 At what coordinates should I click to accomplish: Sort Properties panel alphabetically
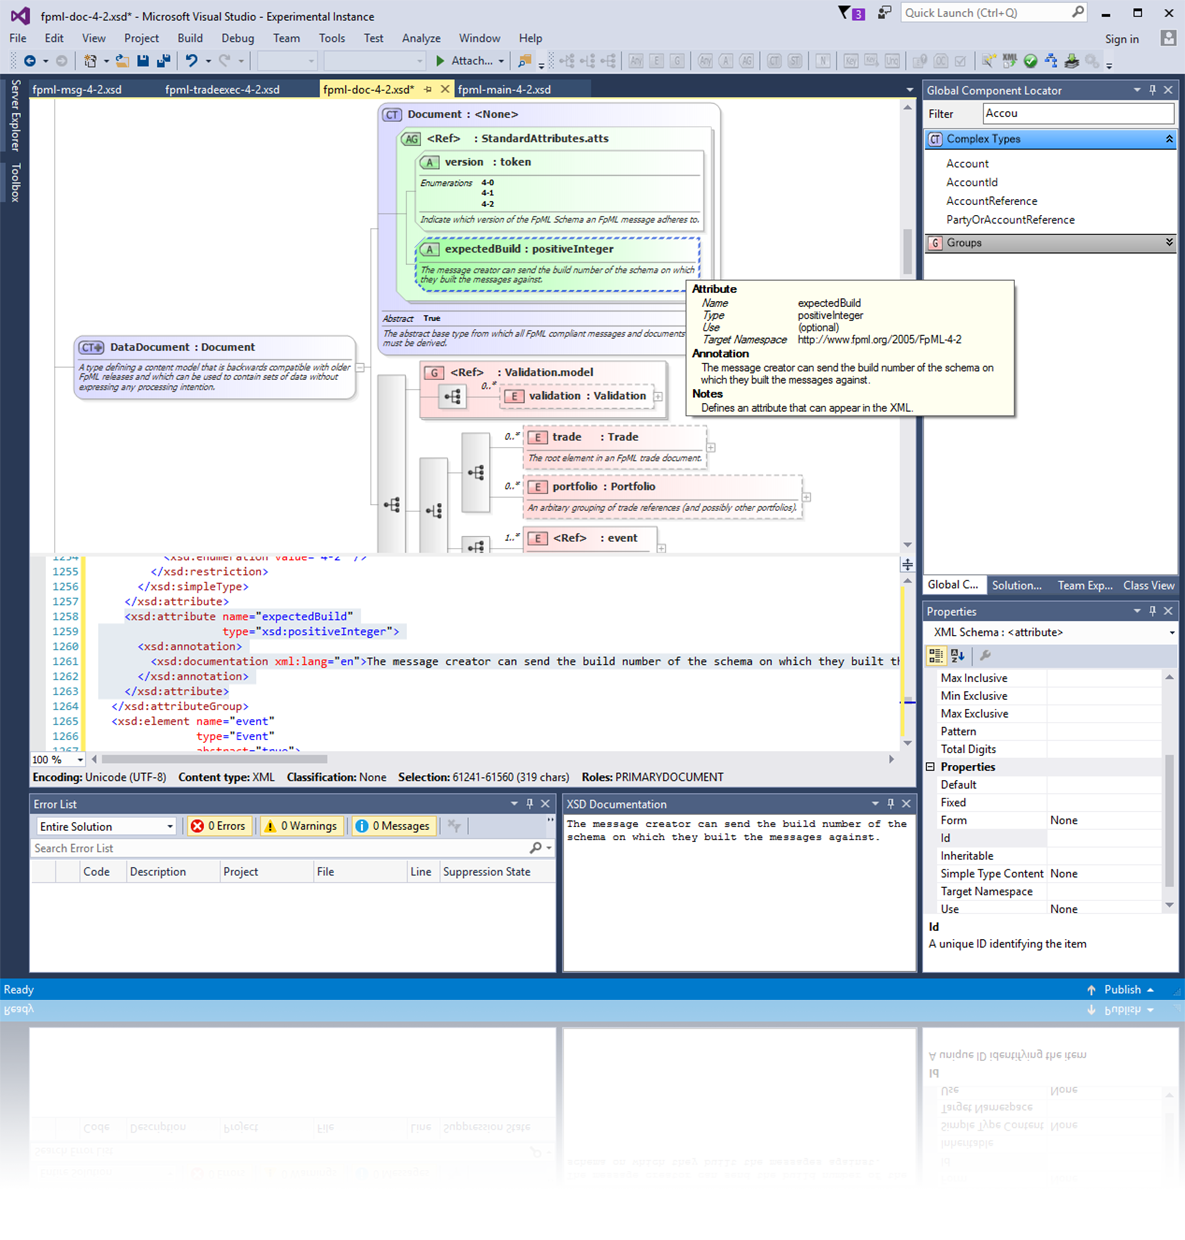point(957,656)
